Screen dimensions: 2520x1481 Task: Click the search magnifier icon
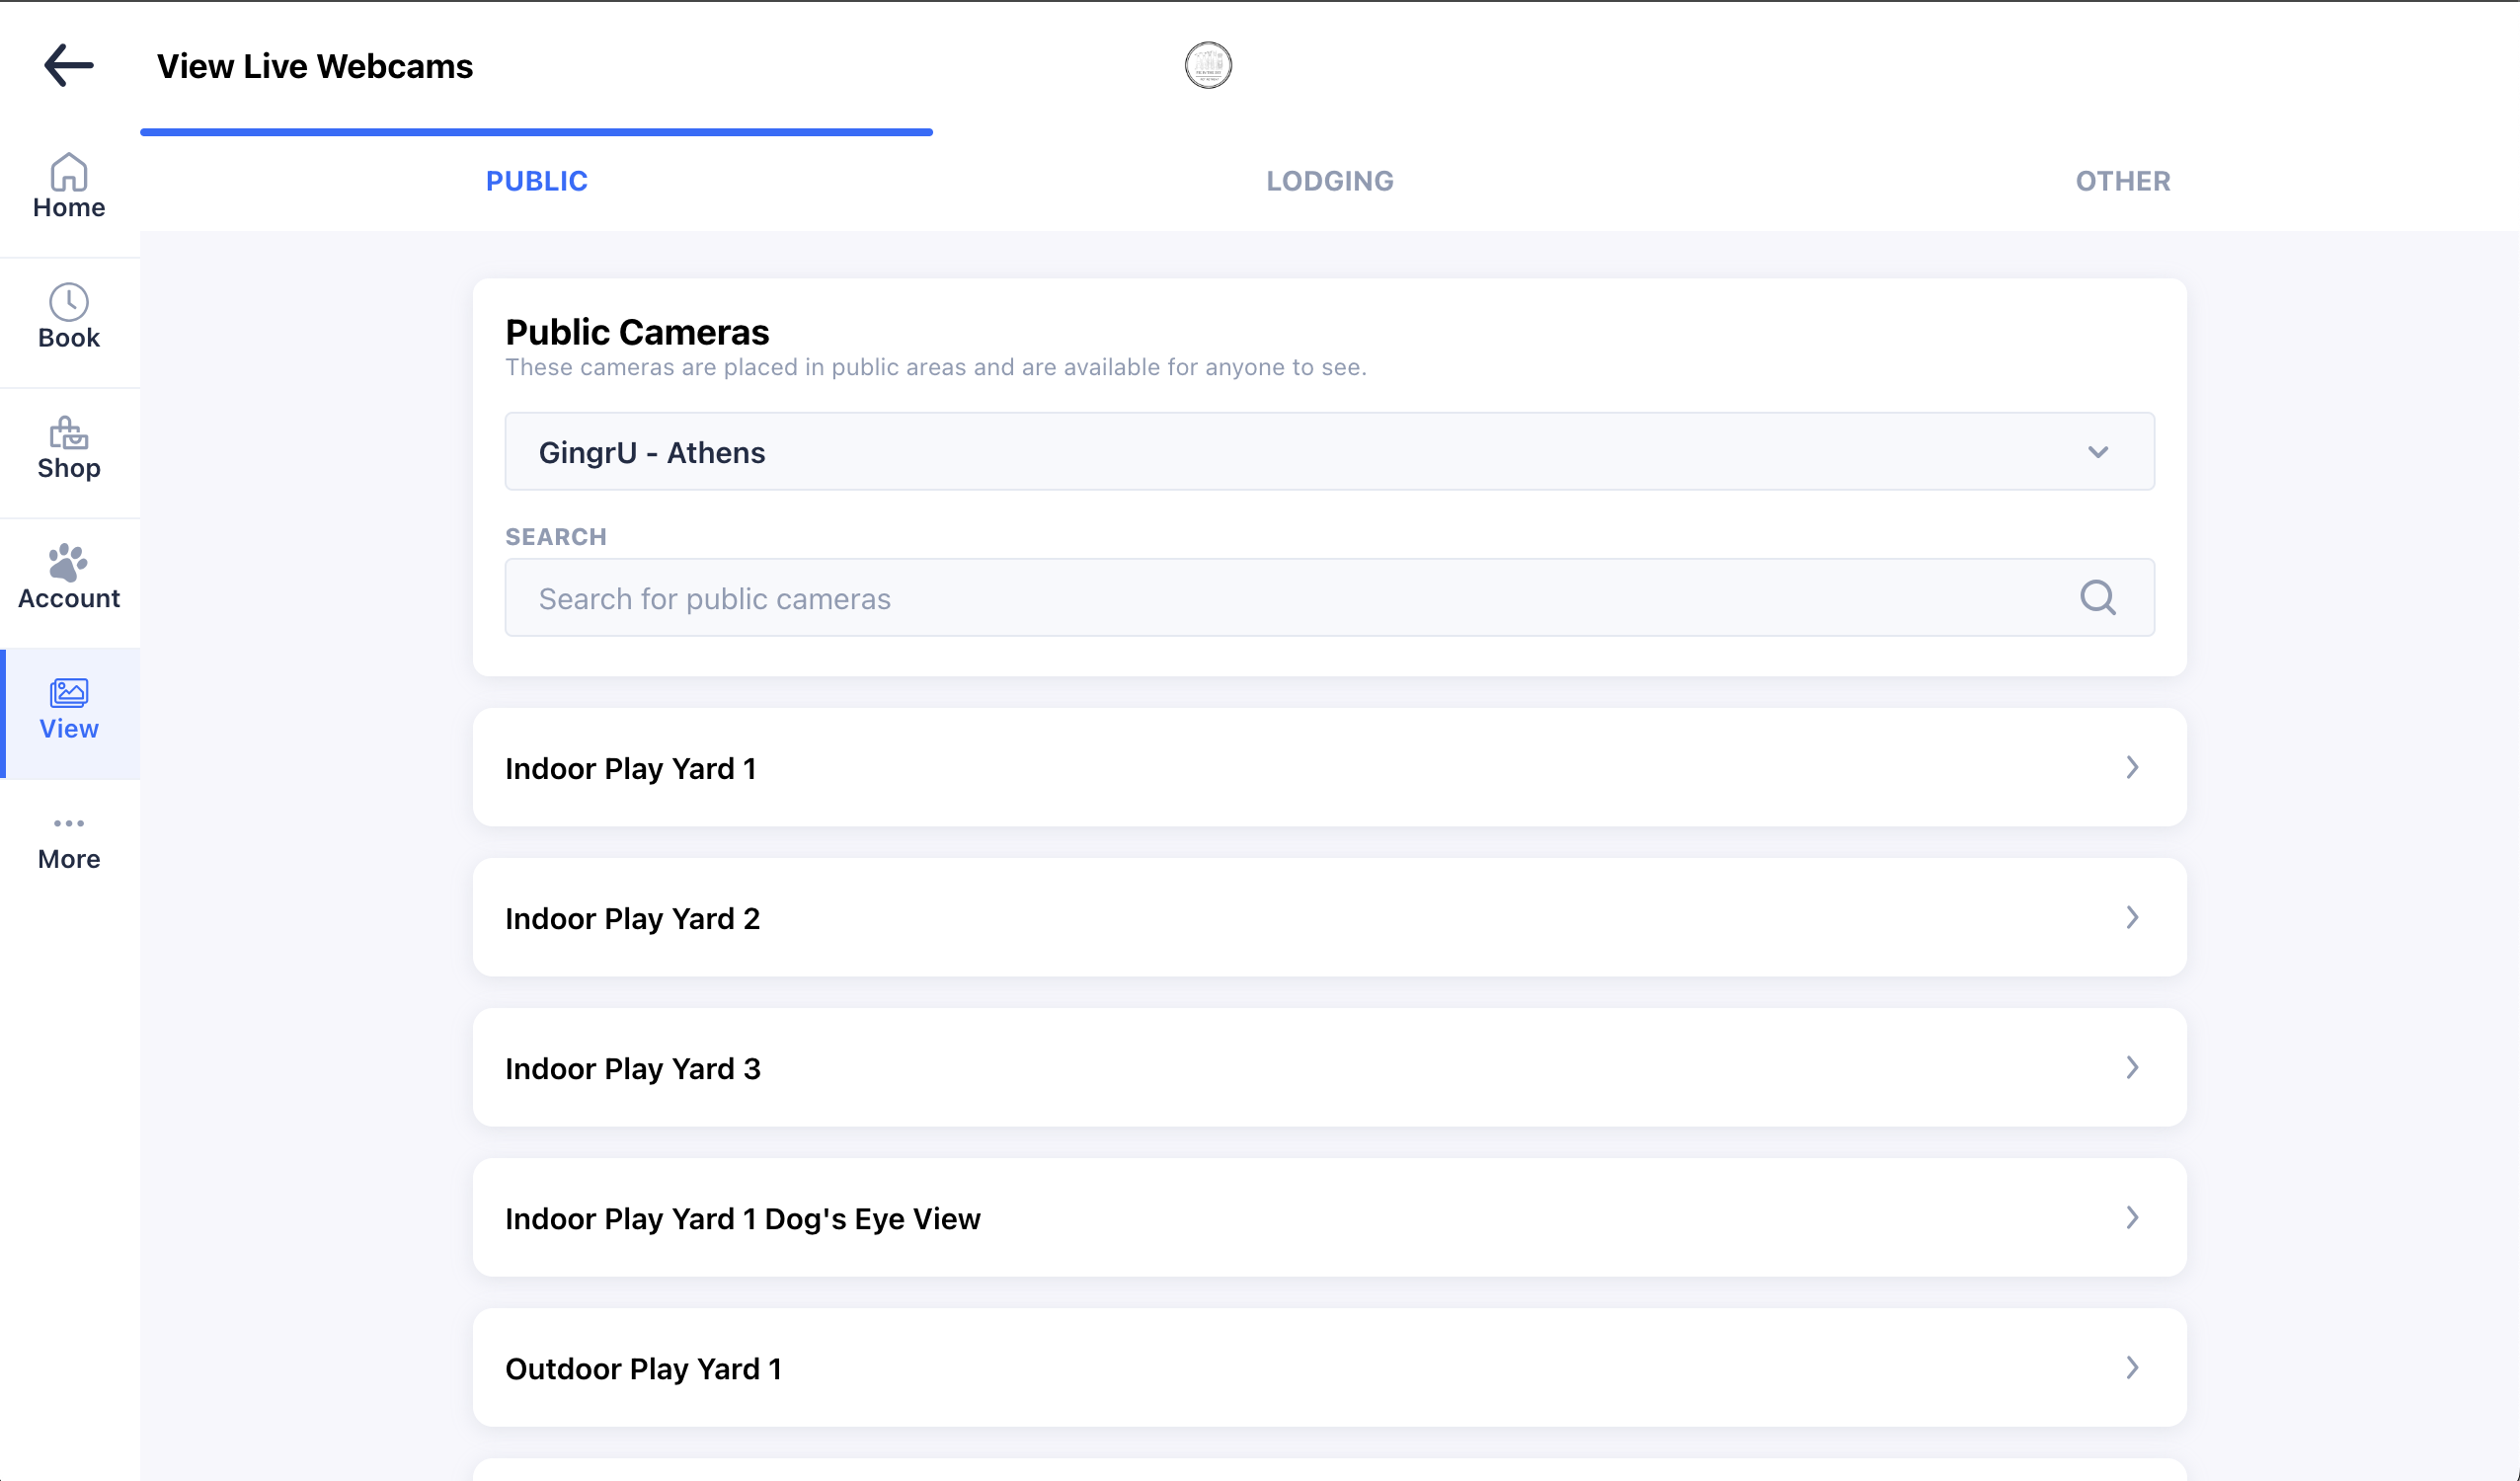click(x=2097, y=598)
